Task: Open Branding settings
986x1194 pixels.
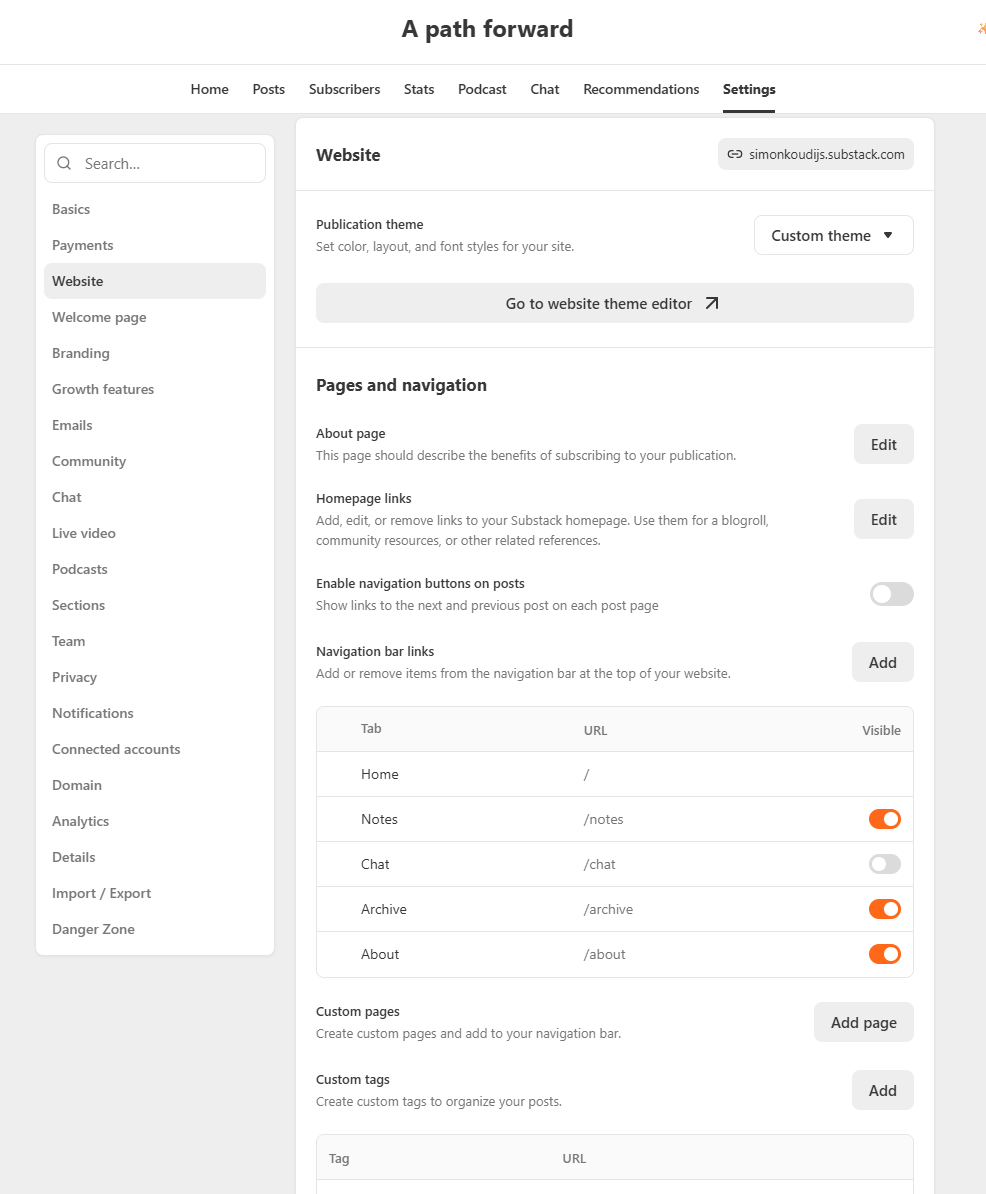Action: click(155, 353)
